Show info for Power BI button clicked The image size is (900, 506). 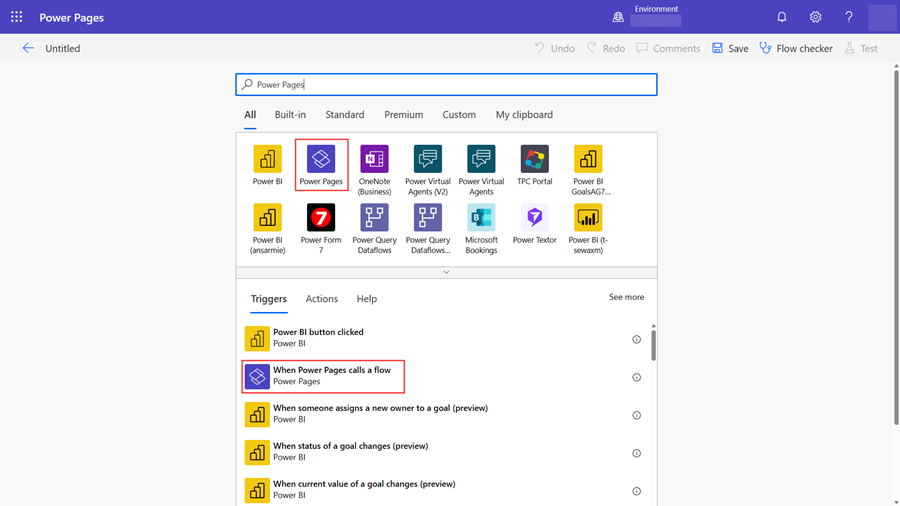coord(637,340)
